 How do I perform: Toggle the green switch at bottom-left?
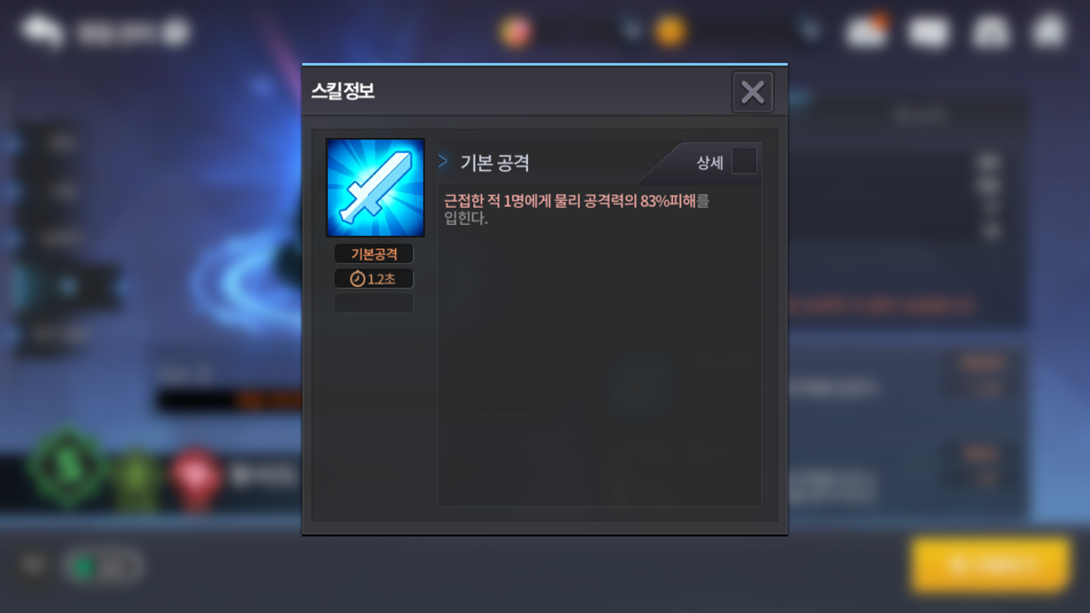click(x=102, y=566)
